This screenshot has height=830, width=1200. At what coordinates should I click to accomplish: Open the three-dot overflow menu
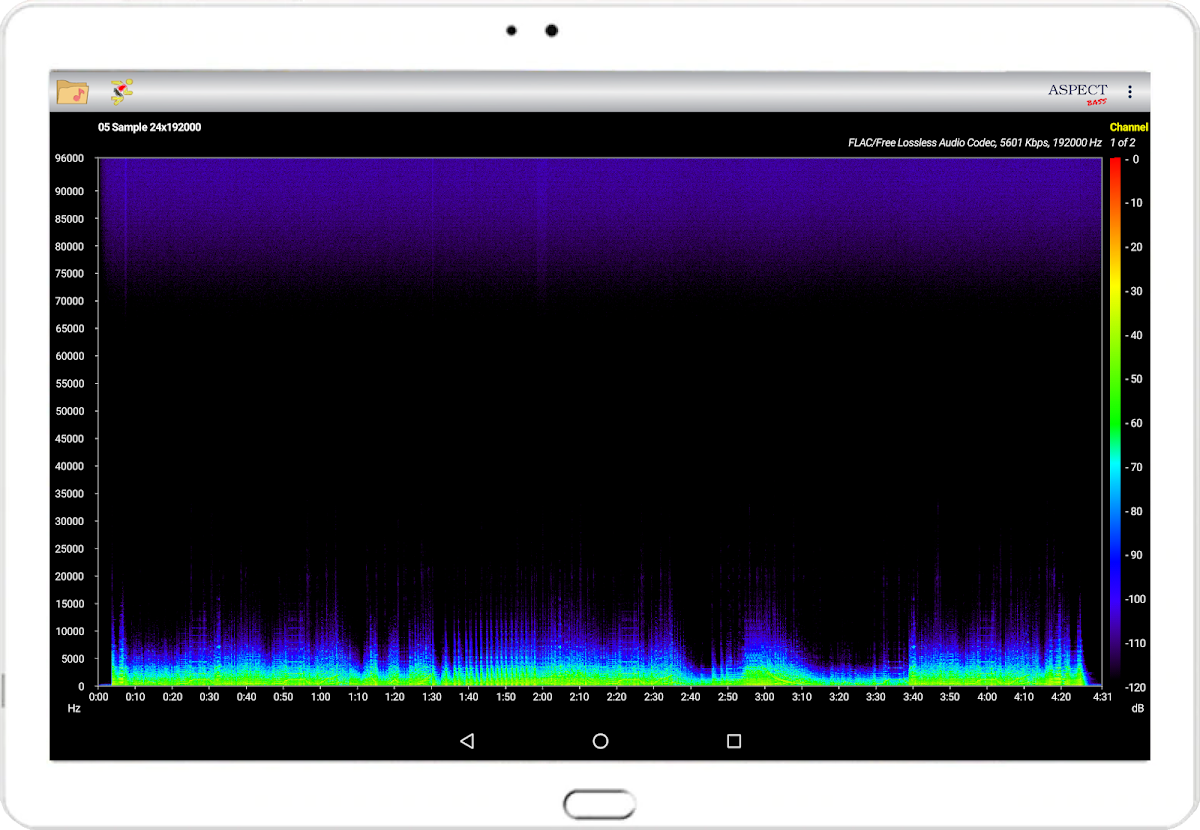1130,92
